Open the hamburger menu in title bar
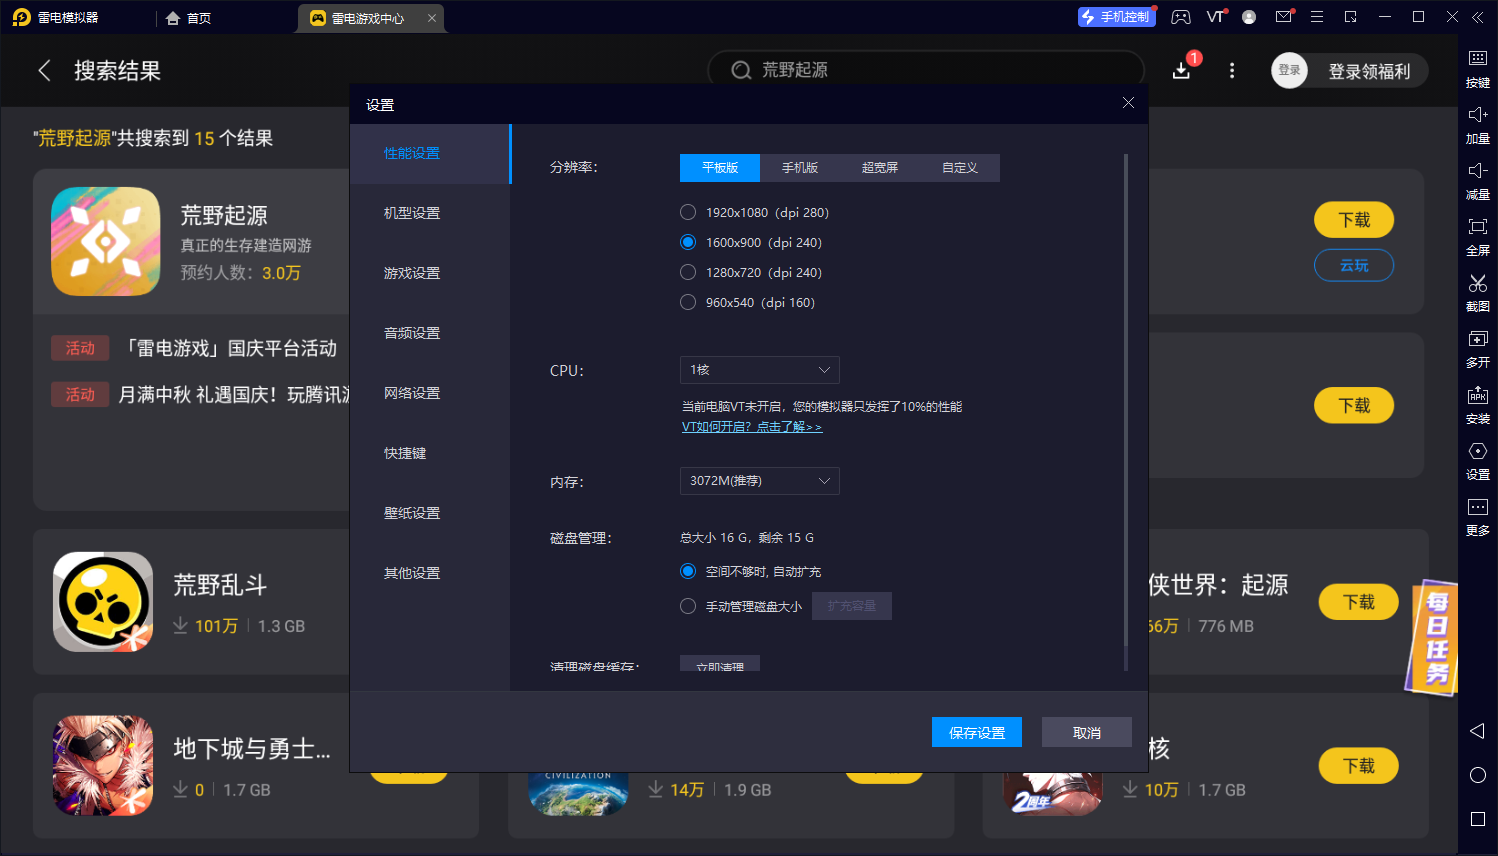This screenshot has height=856, width=1498. (1317, 17)
